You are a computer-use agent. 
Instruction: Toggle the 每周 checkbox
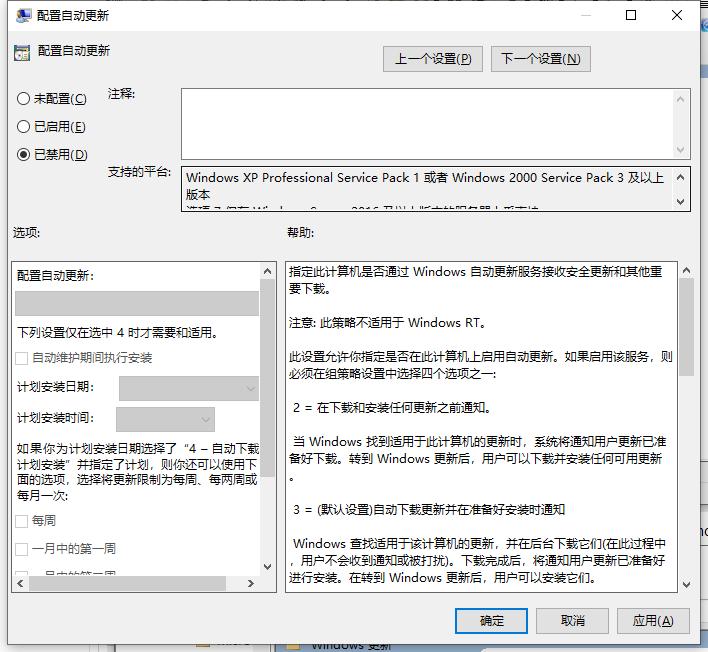point(21,521)
